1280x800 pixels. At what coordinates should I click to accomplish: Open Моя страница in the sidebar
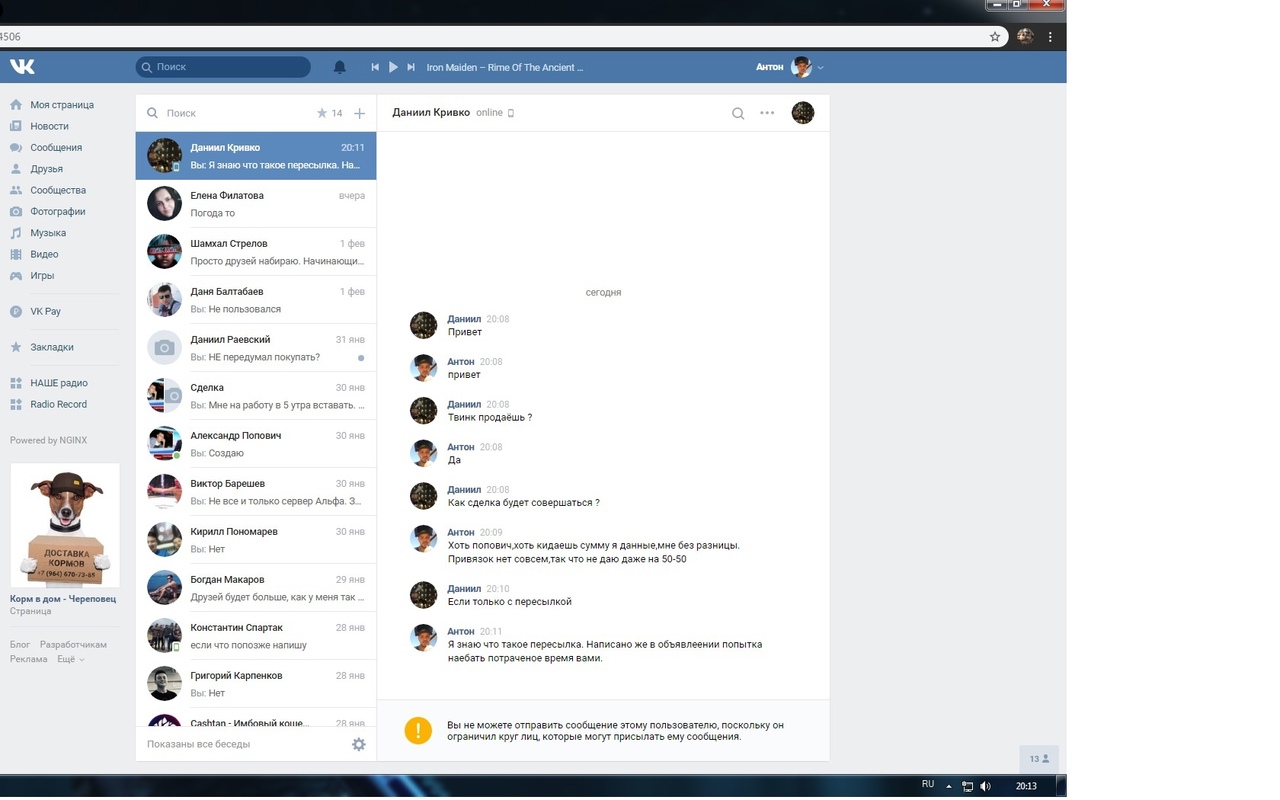(x=62, y=105)
